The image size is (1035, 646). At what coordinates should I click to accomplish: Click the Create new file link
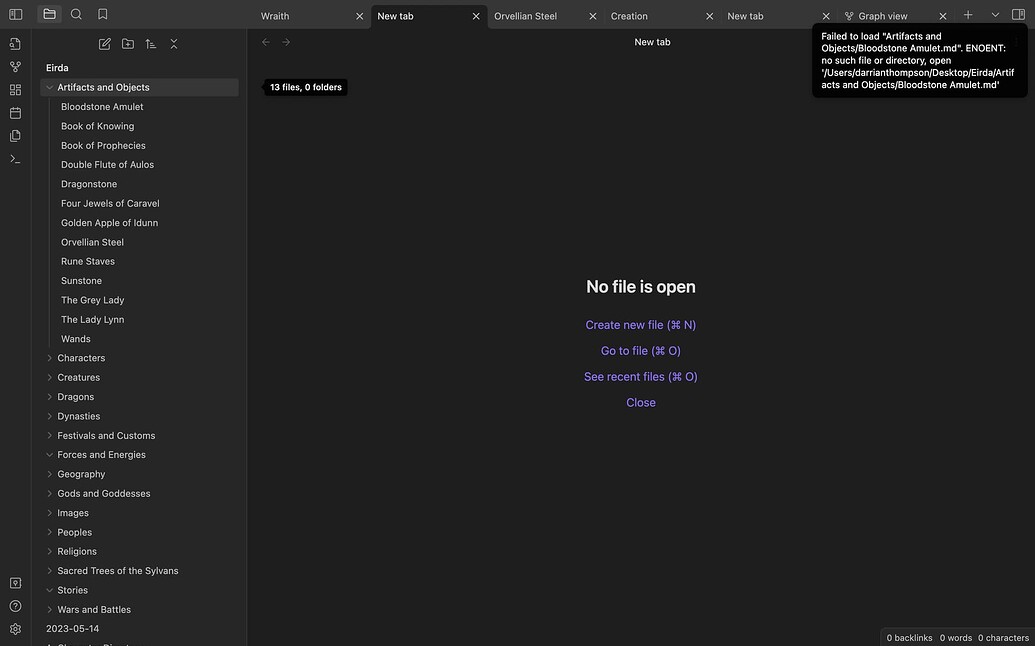pos(640,325)
